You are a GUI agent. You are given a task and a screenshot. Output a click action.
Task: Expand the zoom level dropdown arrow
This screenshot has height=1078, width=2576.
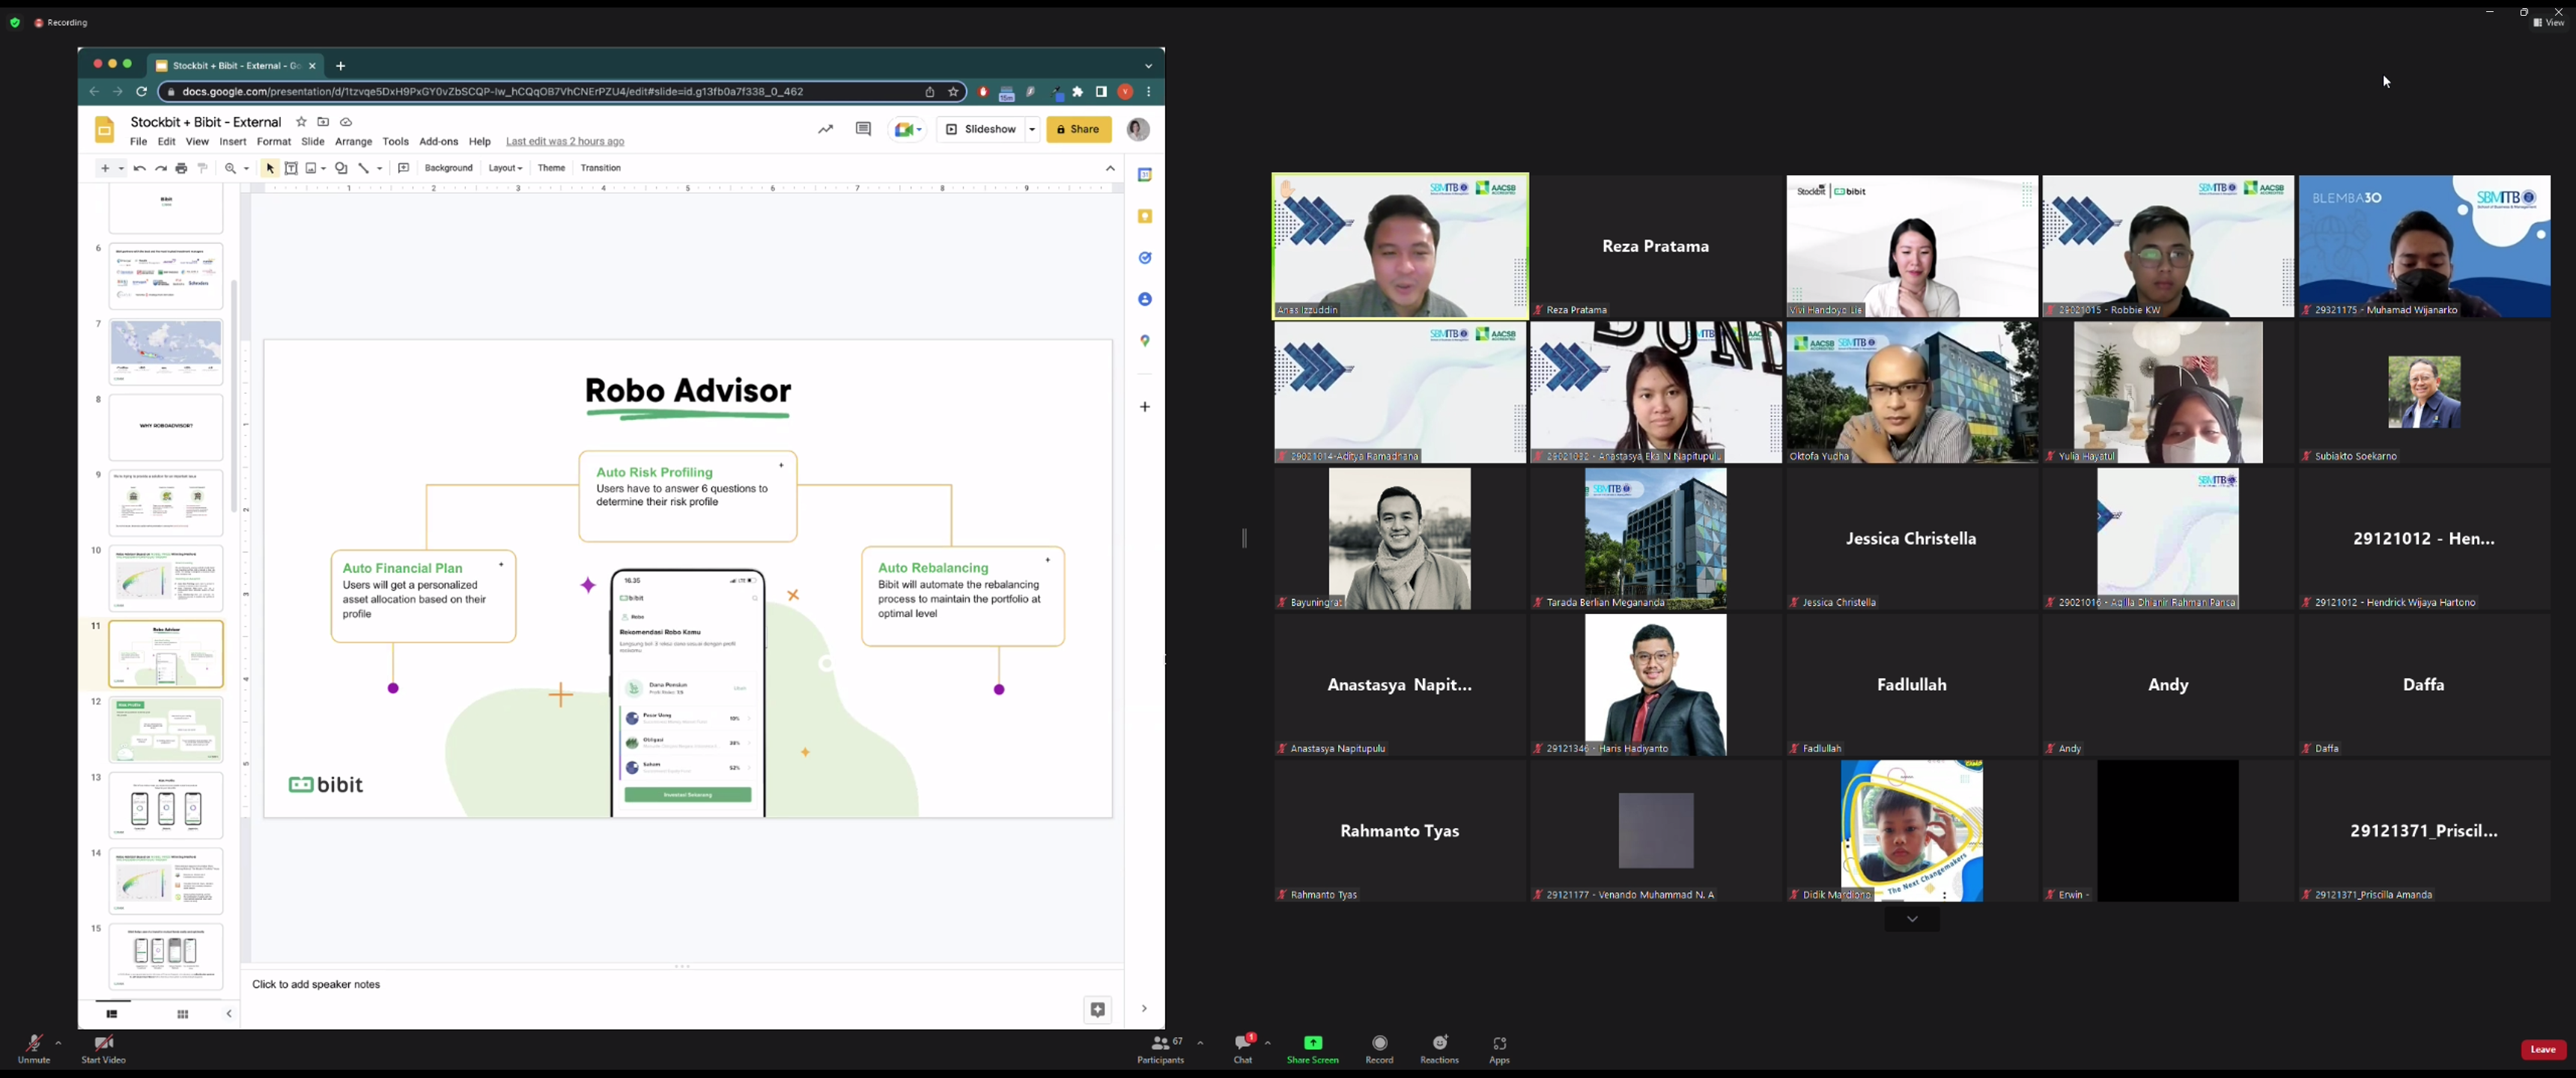(x=246, y=168)
